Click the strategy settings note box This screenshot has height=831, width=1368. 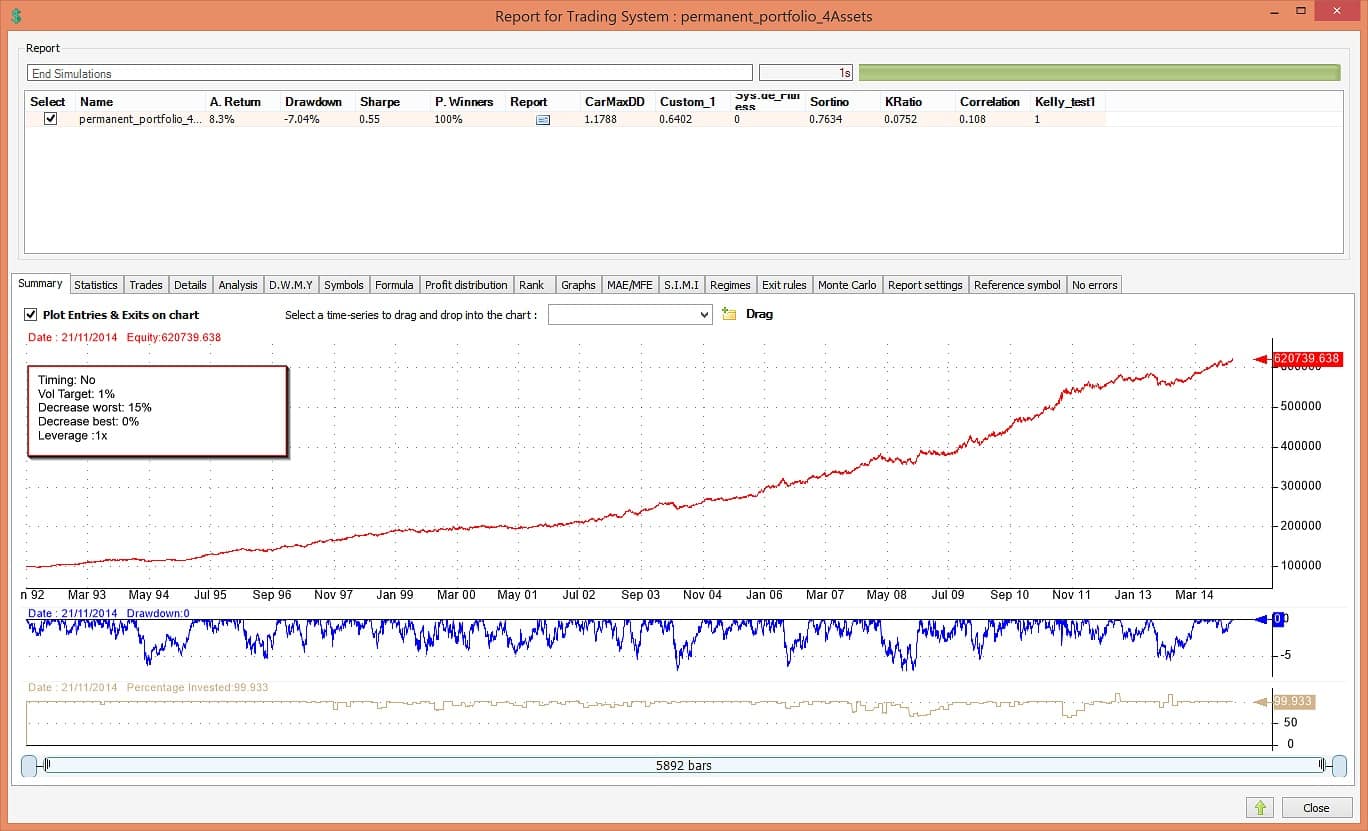tap(157, 411)
